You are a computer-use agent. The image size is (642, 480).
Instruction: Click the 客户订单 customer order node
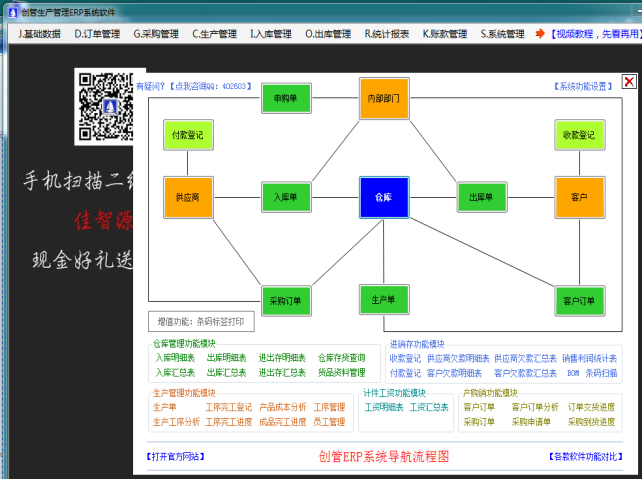click(x=580, y=299)
